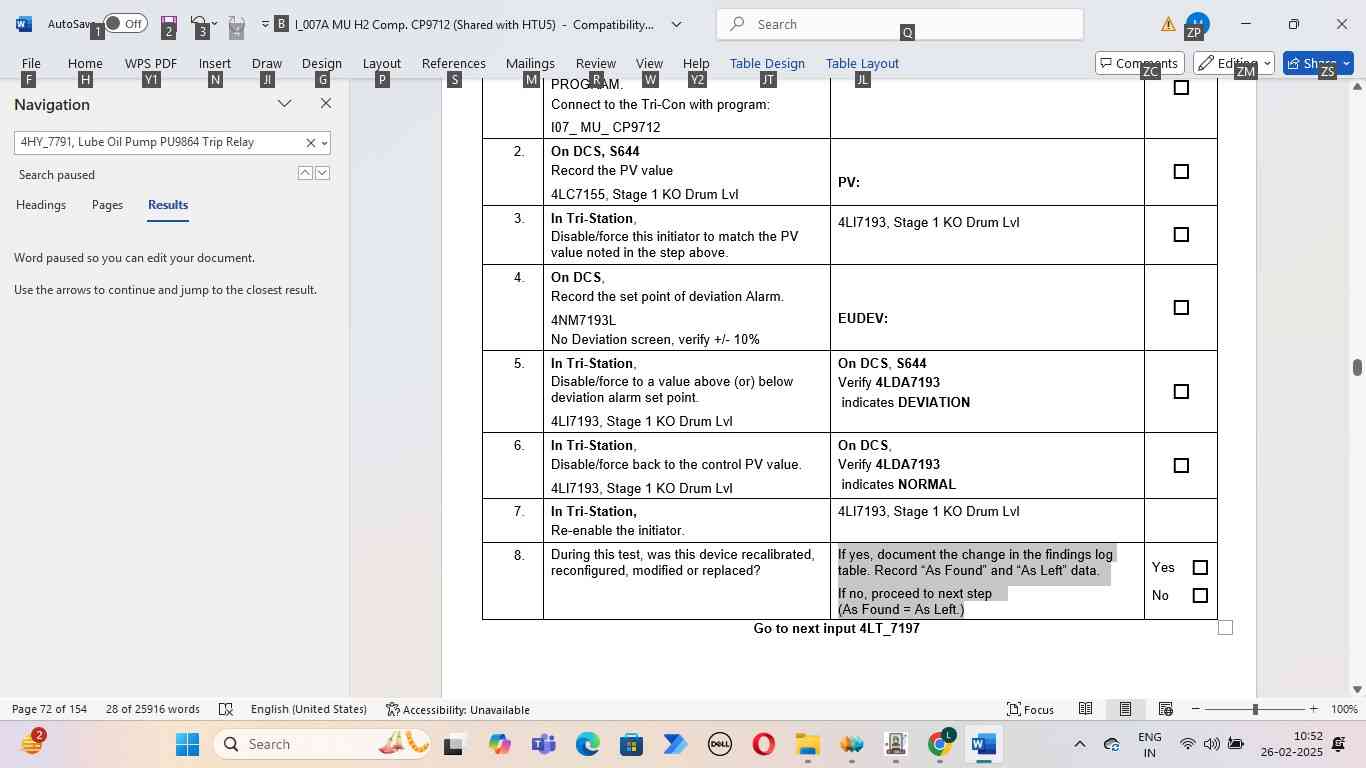The image size is (1366, 768).
Task: Click 'Go to next input 4LT_7197' text
Action: point(836,629)
